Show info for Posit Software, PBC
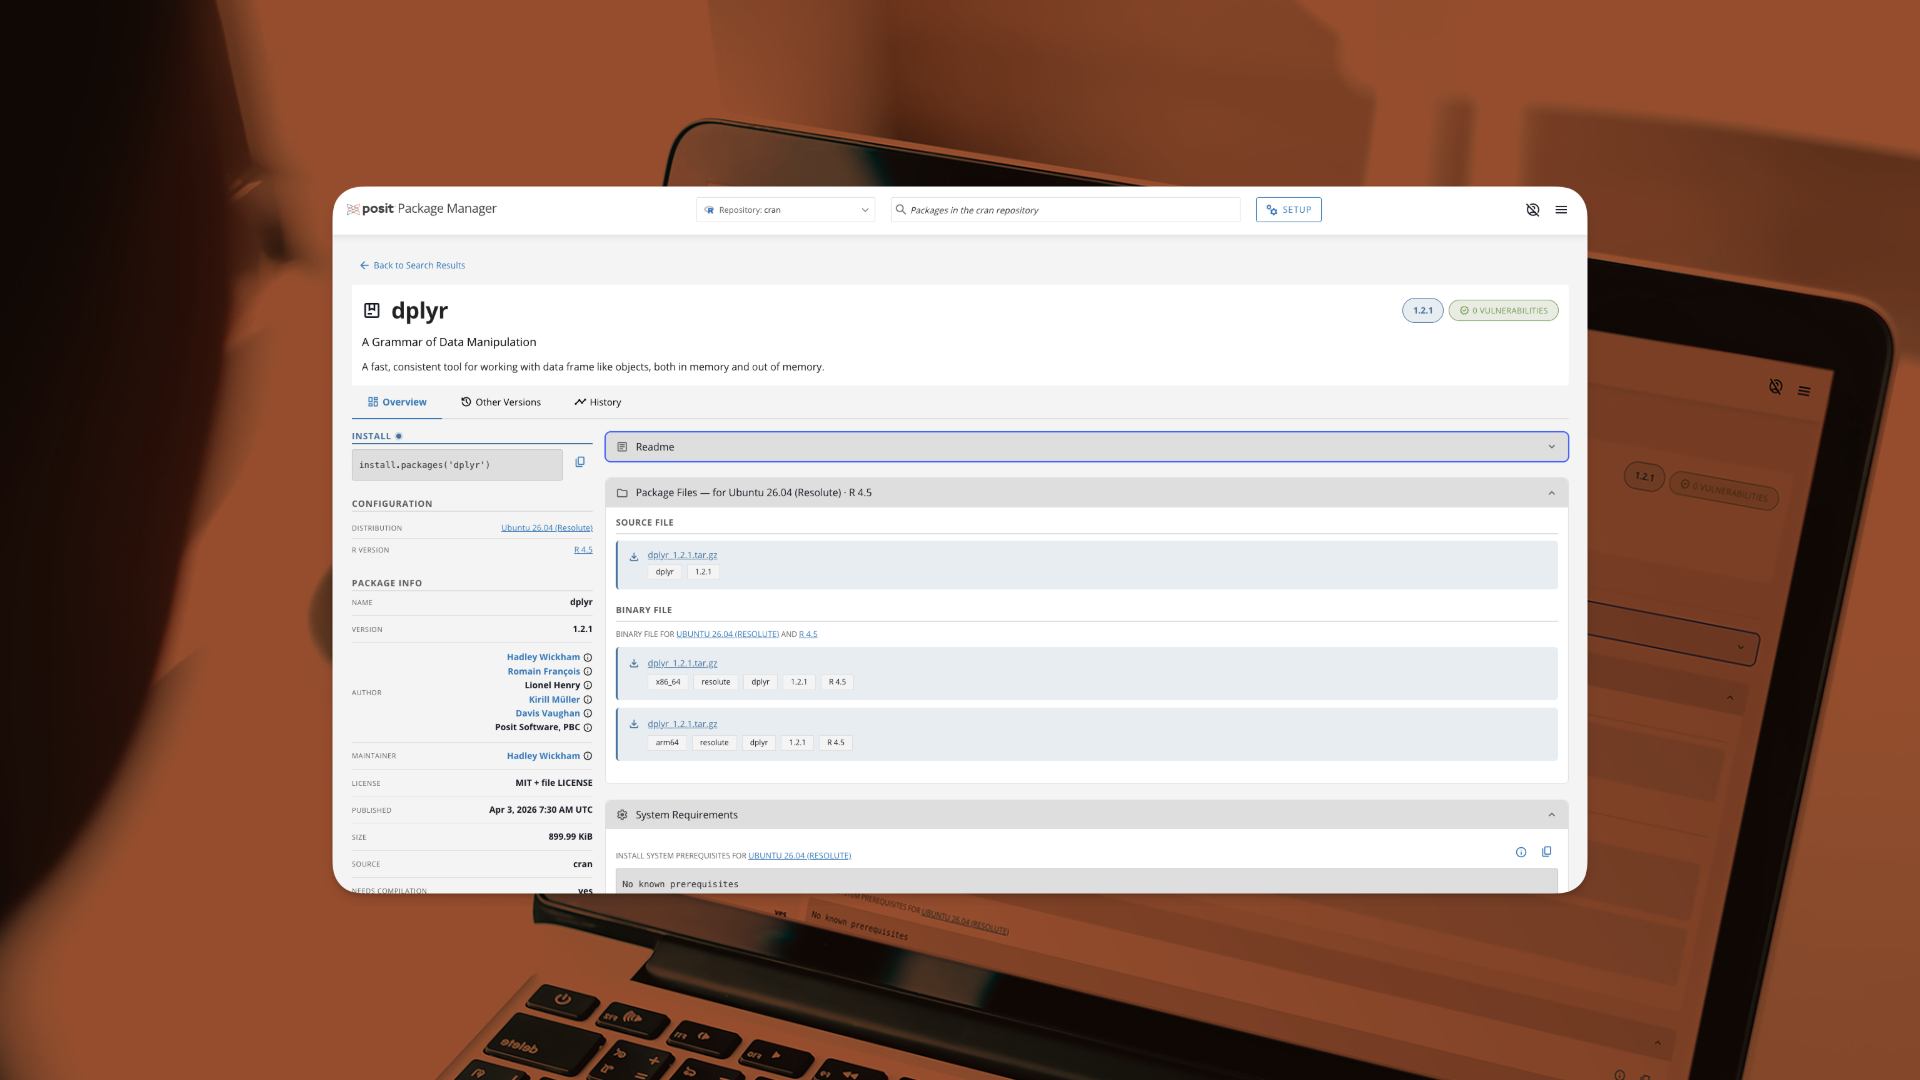Screen dimensions: 1920x1080 click(588, 728)
